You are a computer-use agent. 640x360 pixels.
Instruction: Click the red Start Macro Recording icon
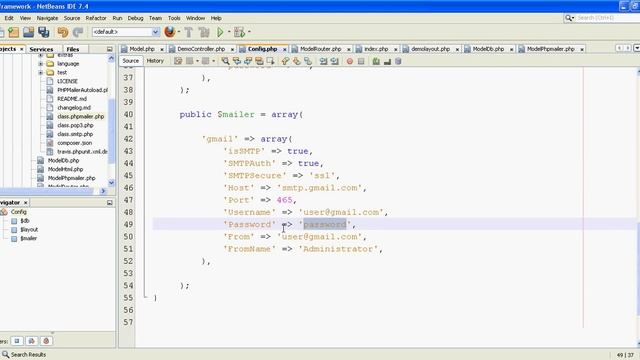350,61
